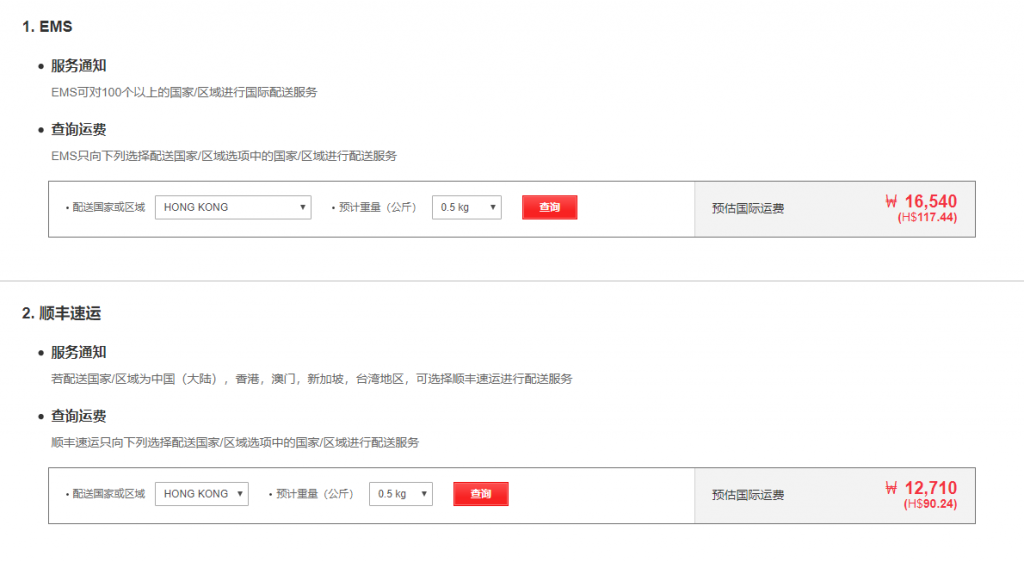The width and height of the screenshot is (1024, 562).
Task: Open the EMS destination country dropdown
Action: click(233, 207)
